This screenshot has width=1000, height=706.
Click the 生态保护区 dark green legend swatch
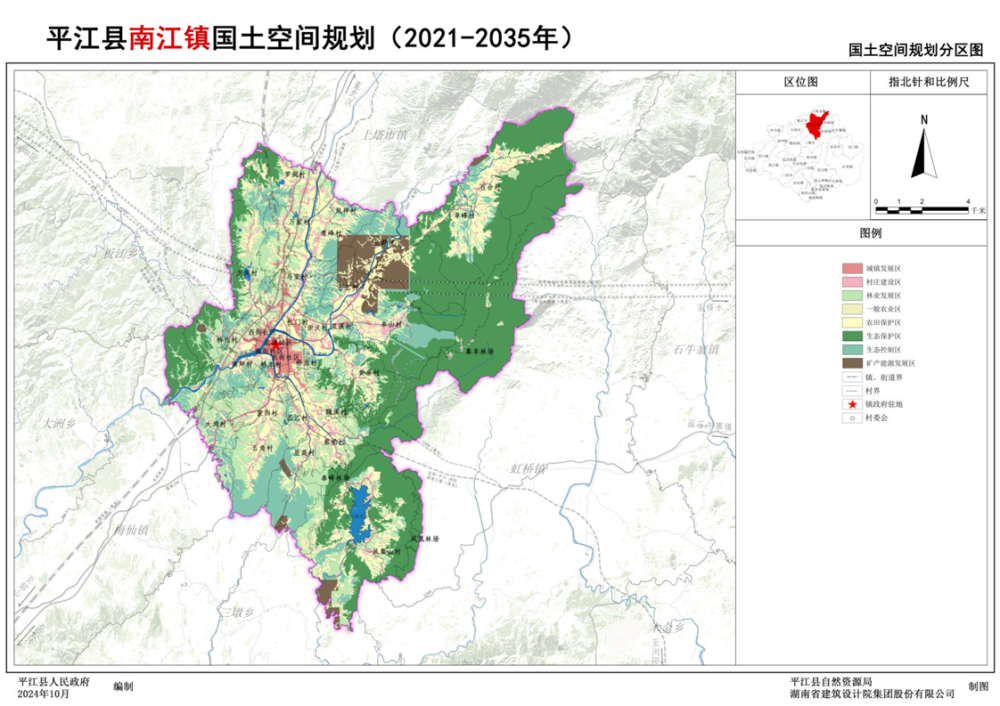pyautogui.click(x=852, y=337)
